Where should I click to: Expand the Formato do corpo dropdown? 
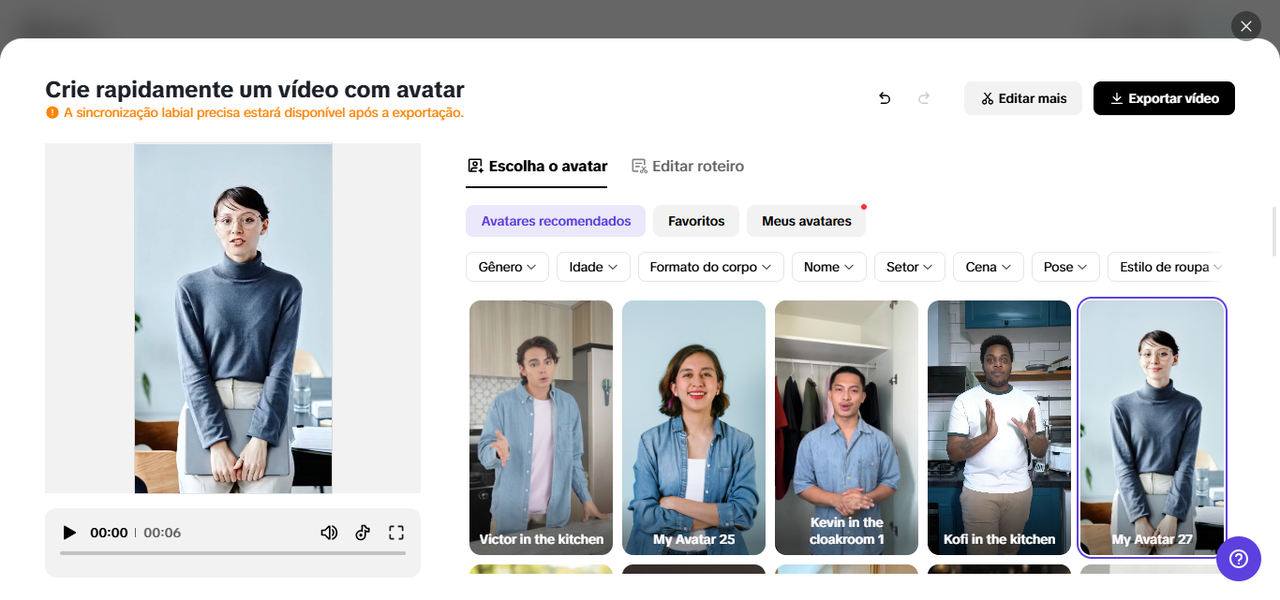click(710, 267)
